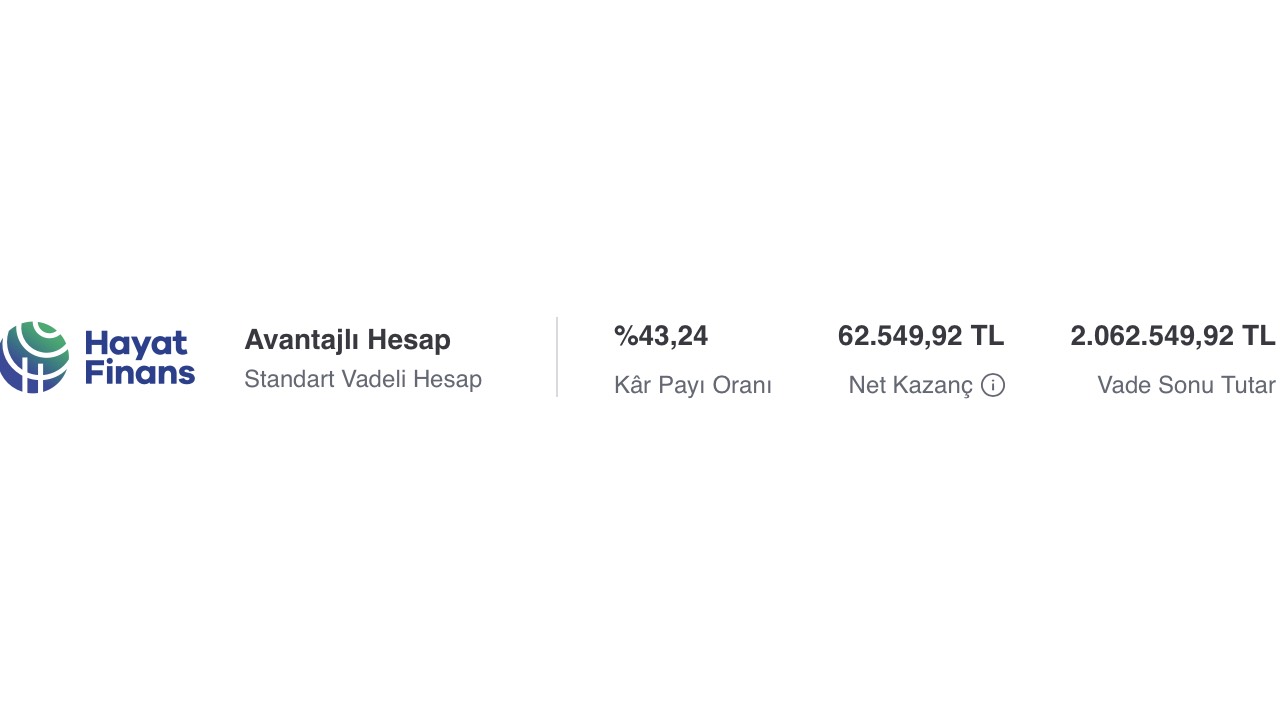This screenshot has width=1280, height=720.
Task: Open the Net Kazanç info icon
Action: click(993, 385)
